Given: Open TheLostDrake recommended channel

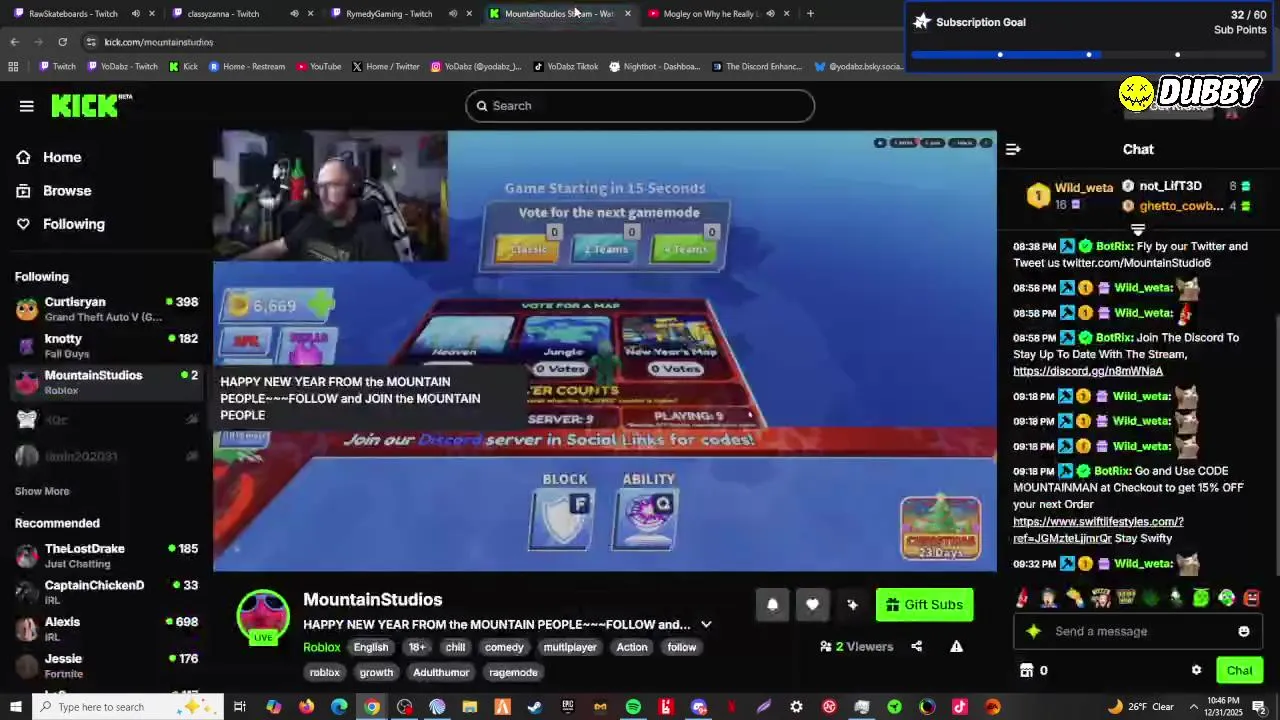Looking at the screenshot, I should pyautogui.click(x=107, y=556).
